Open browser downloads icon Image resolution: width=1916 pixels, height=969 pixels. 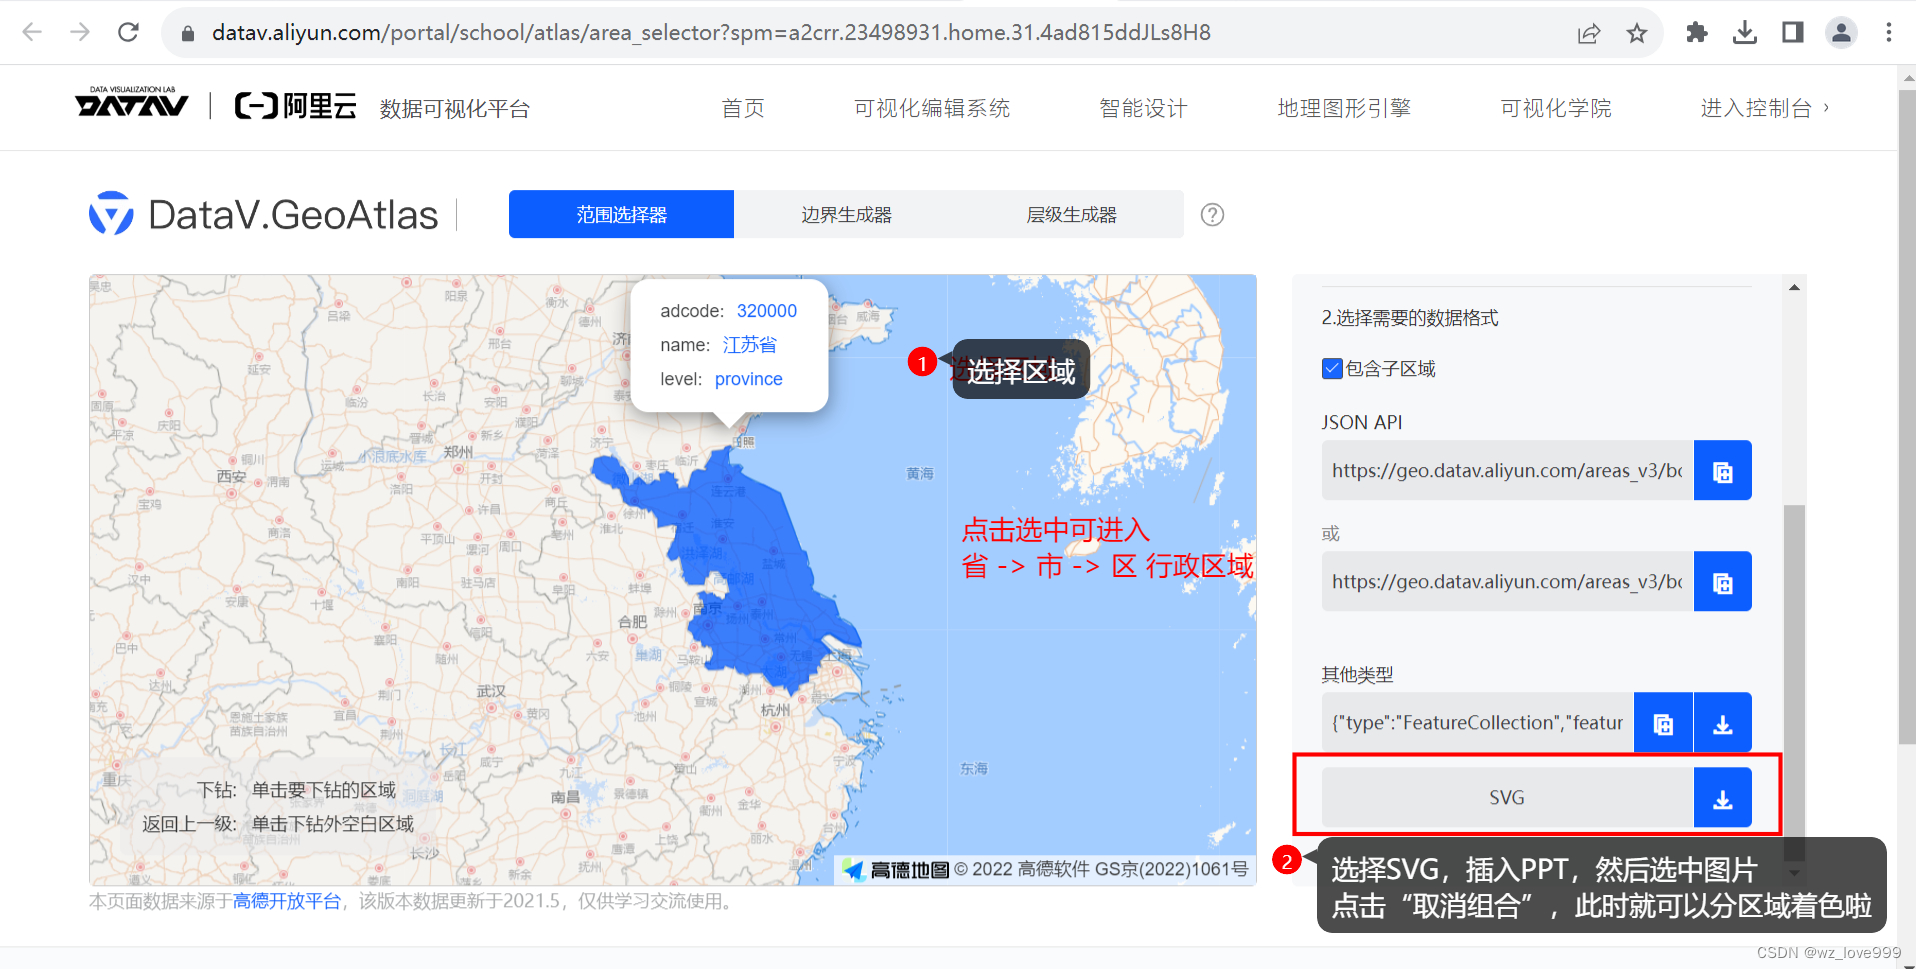tap(1745, 32)
